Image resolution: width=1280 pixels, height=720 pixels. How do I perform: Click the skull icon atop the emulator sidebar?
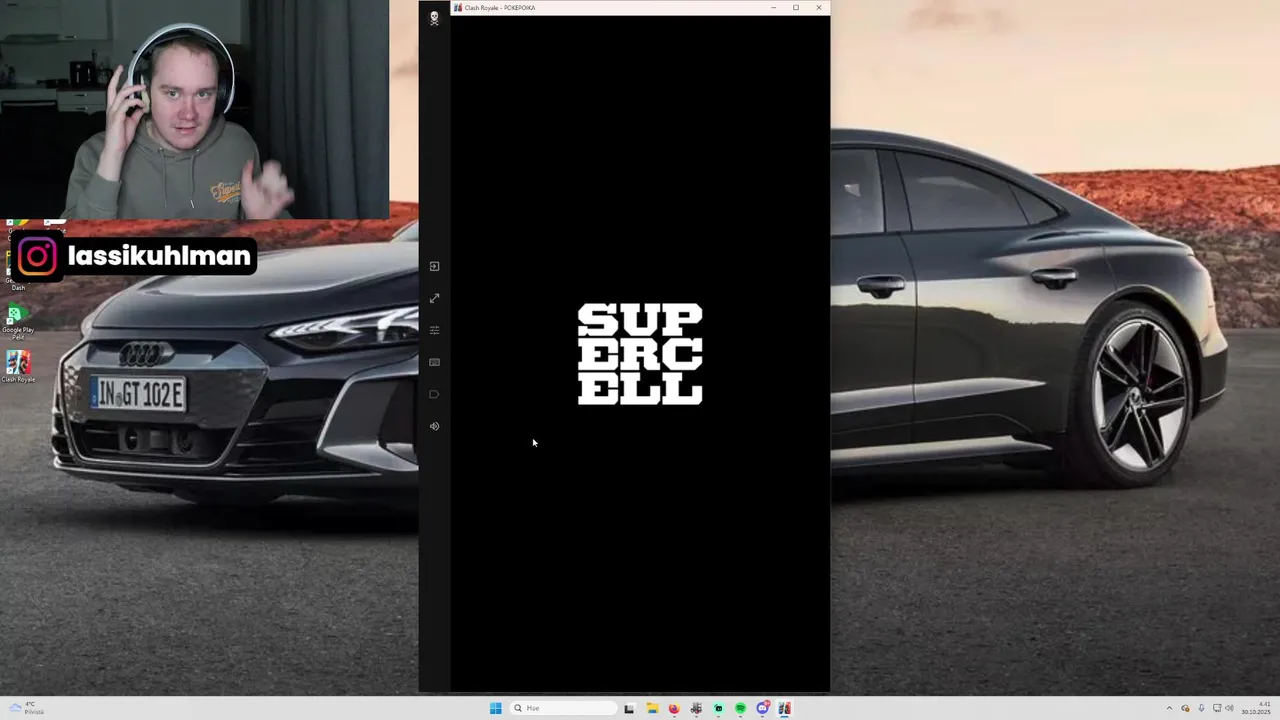pyautogui.click(x=434, y=18)
